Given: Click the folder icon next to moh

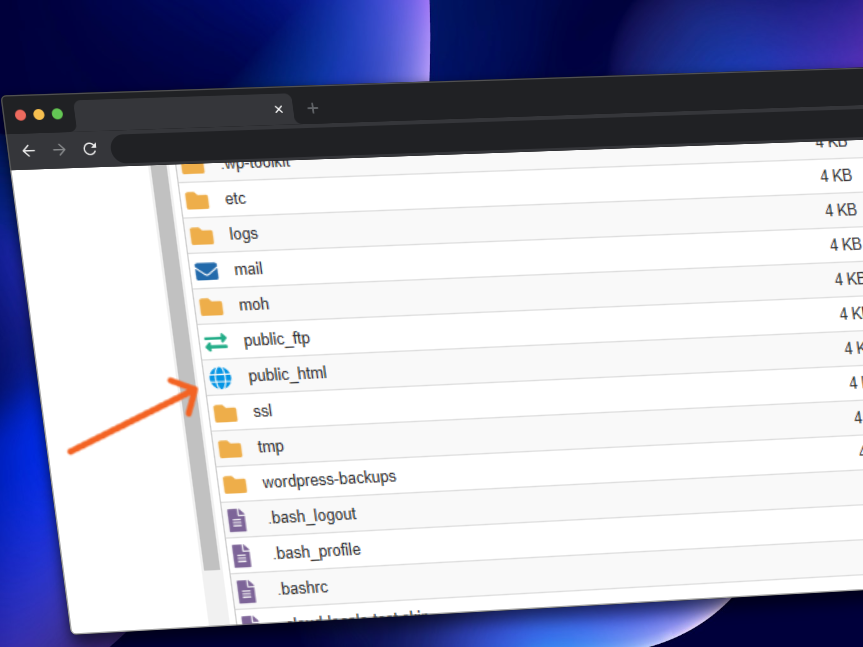Looking at the screenshot, I should pyautogui.click(x=211, y=306).
